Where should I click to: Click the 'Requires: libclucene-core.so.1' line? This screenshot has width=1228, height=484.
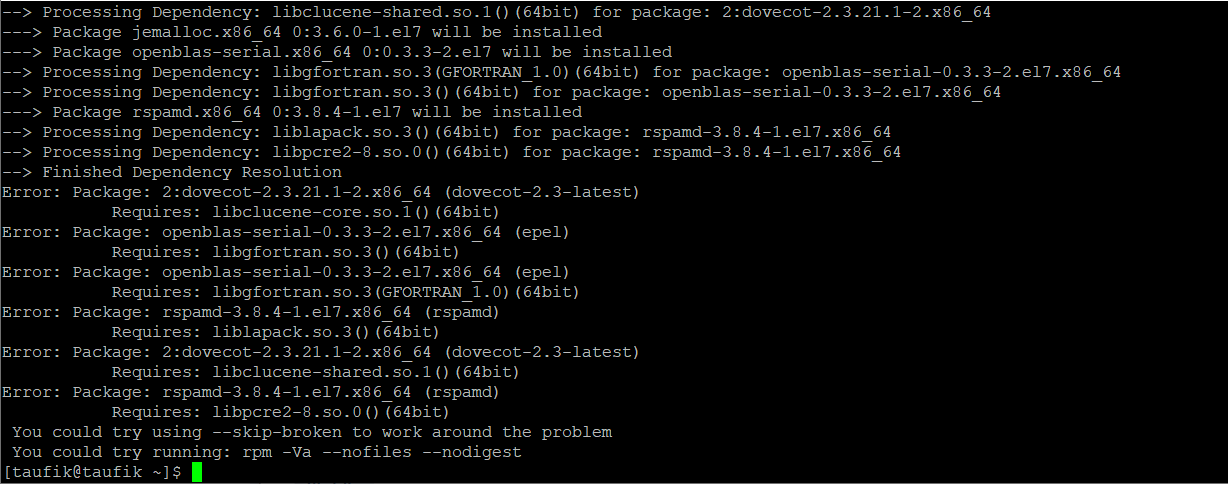[305, 212]
